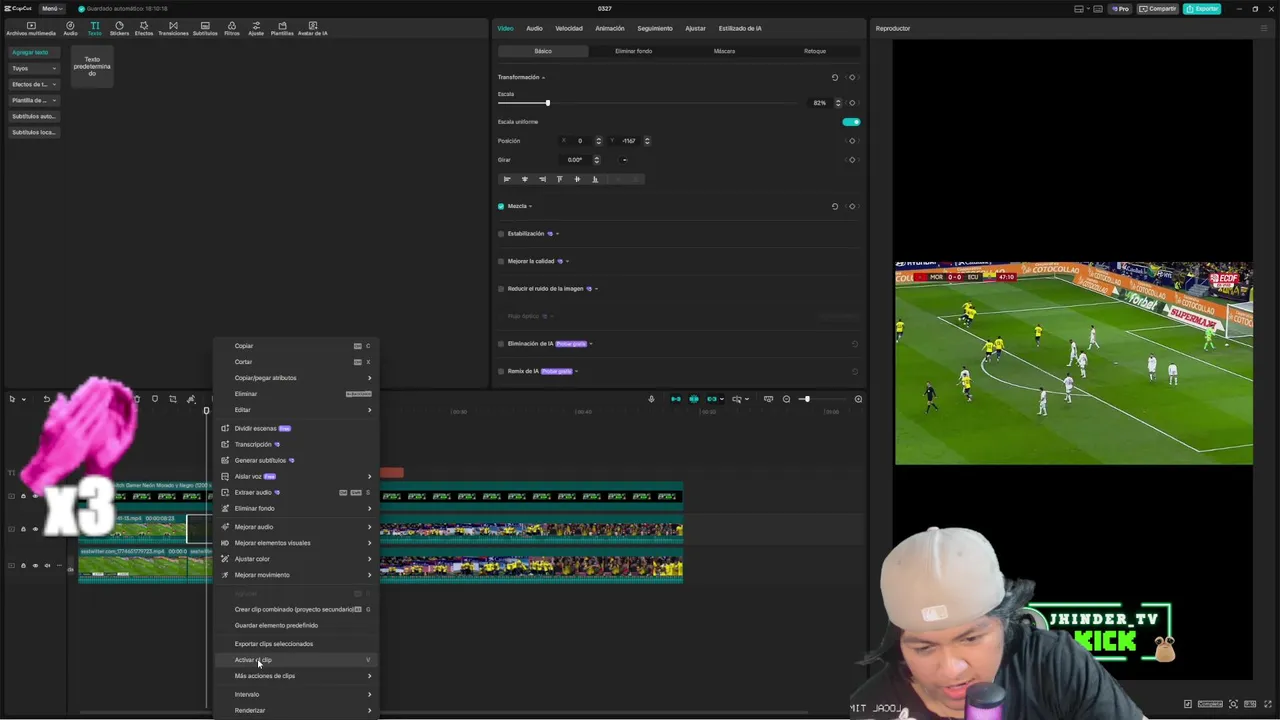Open the Editar submenu in context menu

(297, 410)
